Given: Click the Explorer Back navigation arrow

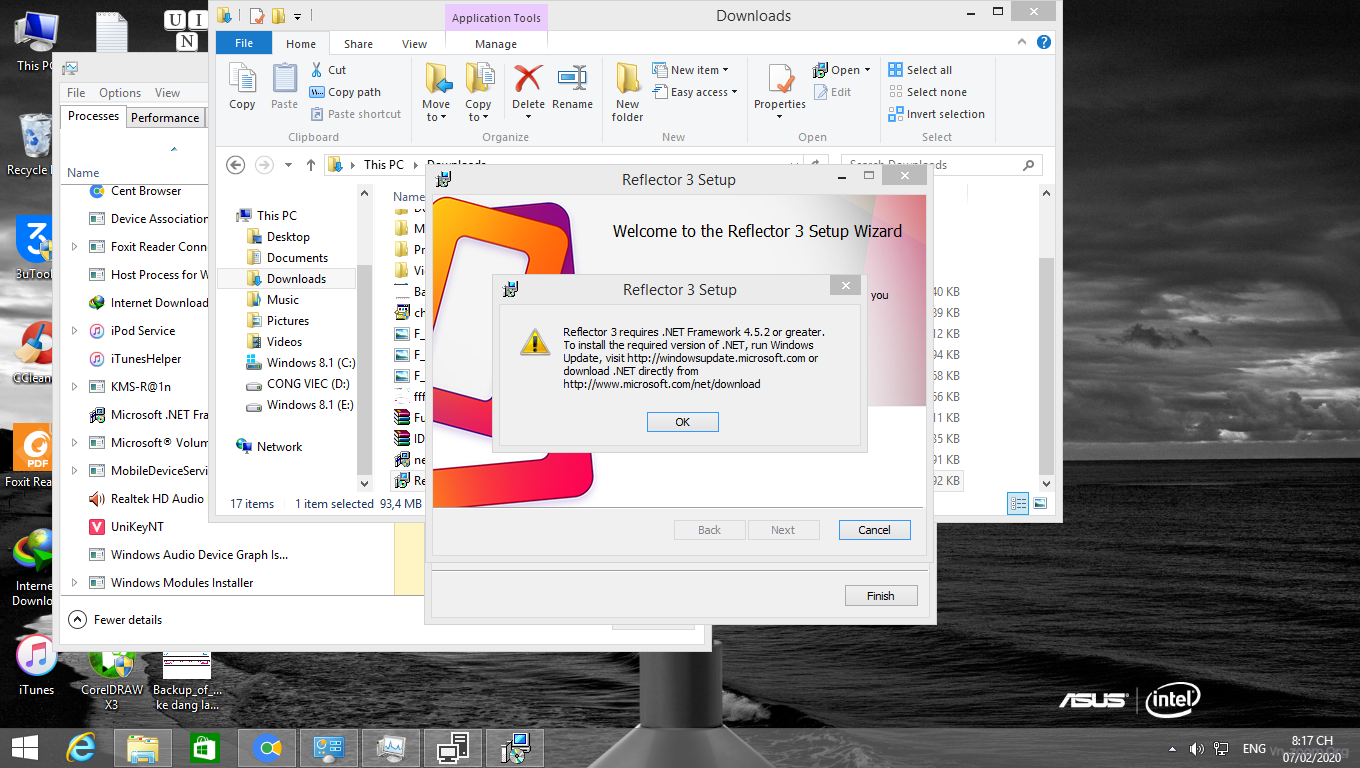Looking at the screenshot, I should [236, 165].
